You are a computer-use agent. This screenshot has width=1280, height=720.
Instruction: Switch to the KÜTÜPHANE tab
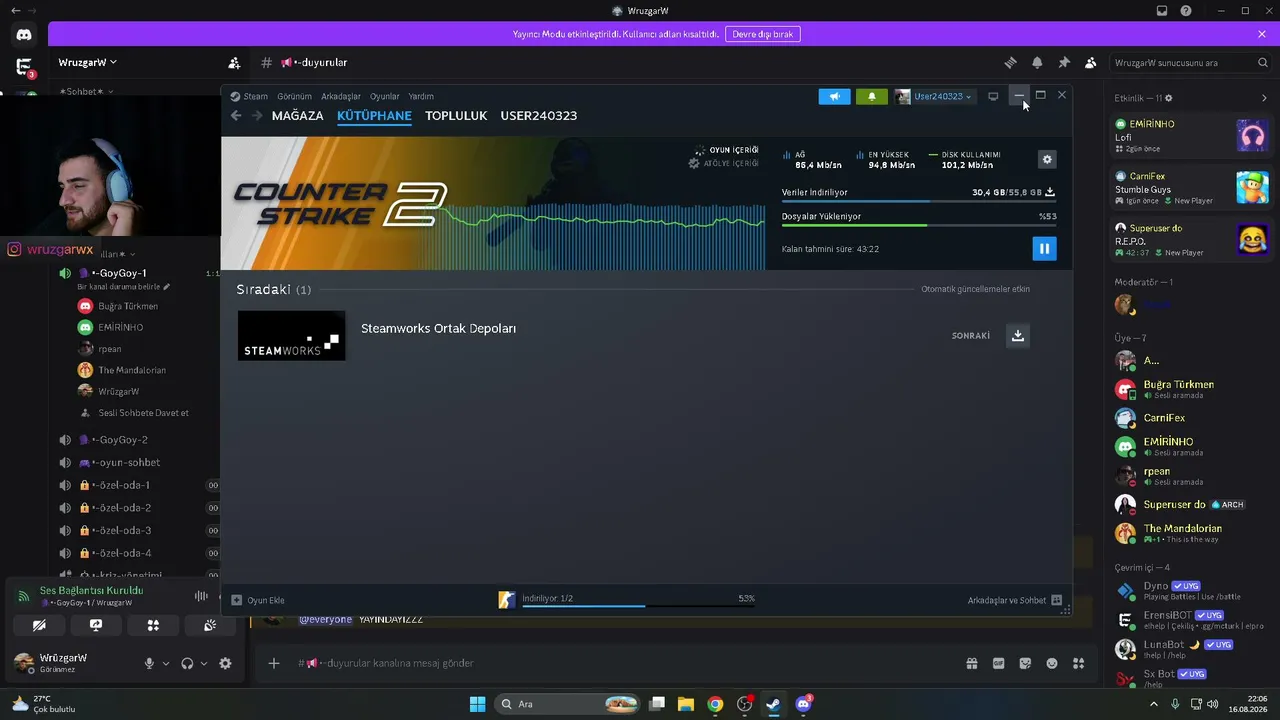tap(374, 116)
